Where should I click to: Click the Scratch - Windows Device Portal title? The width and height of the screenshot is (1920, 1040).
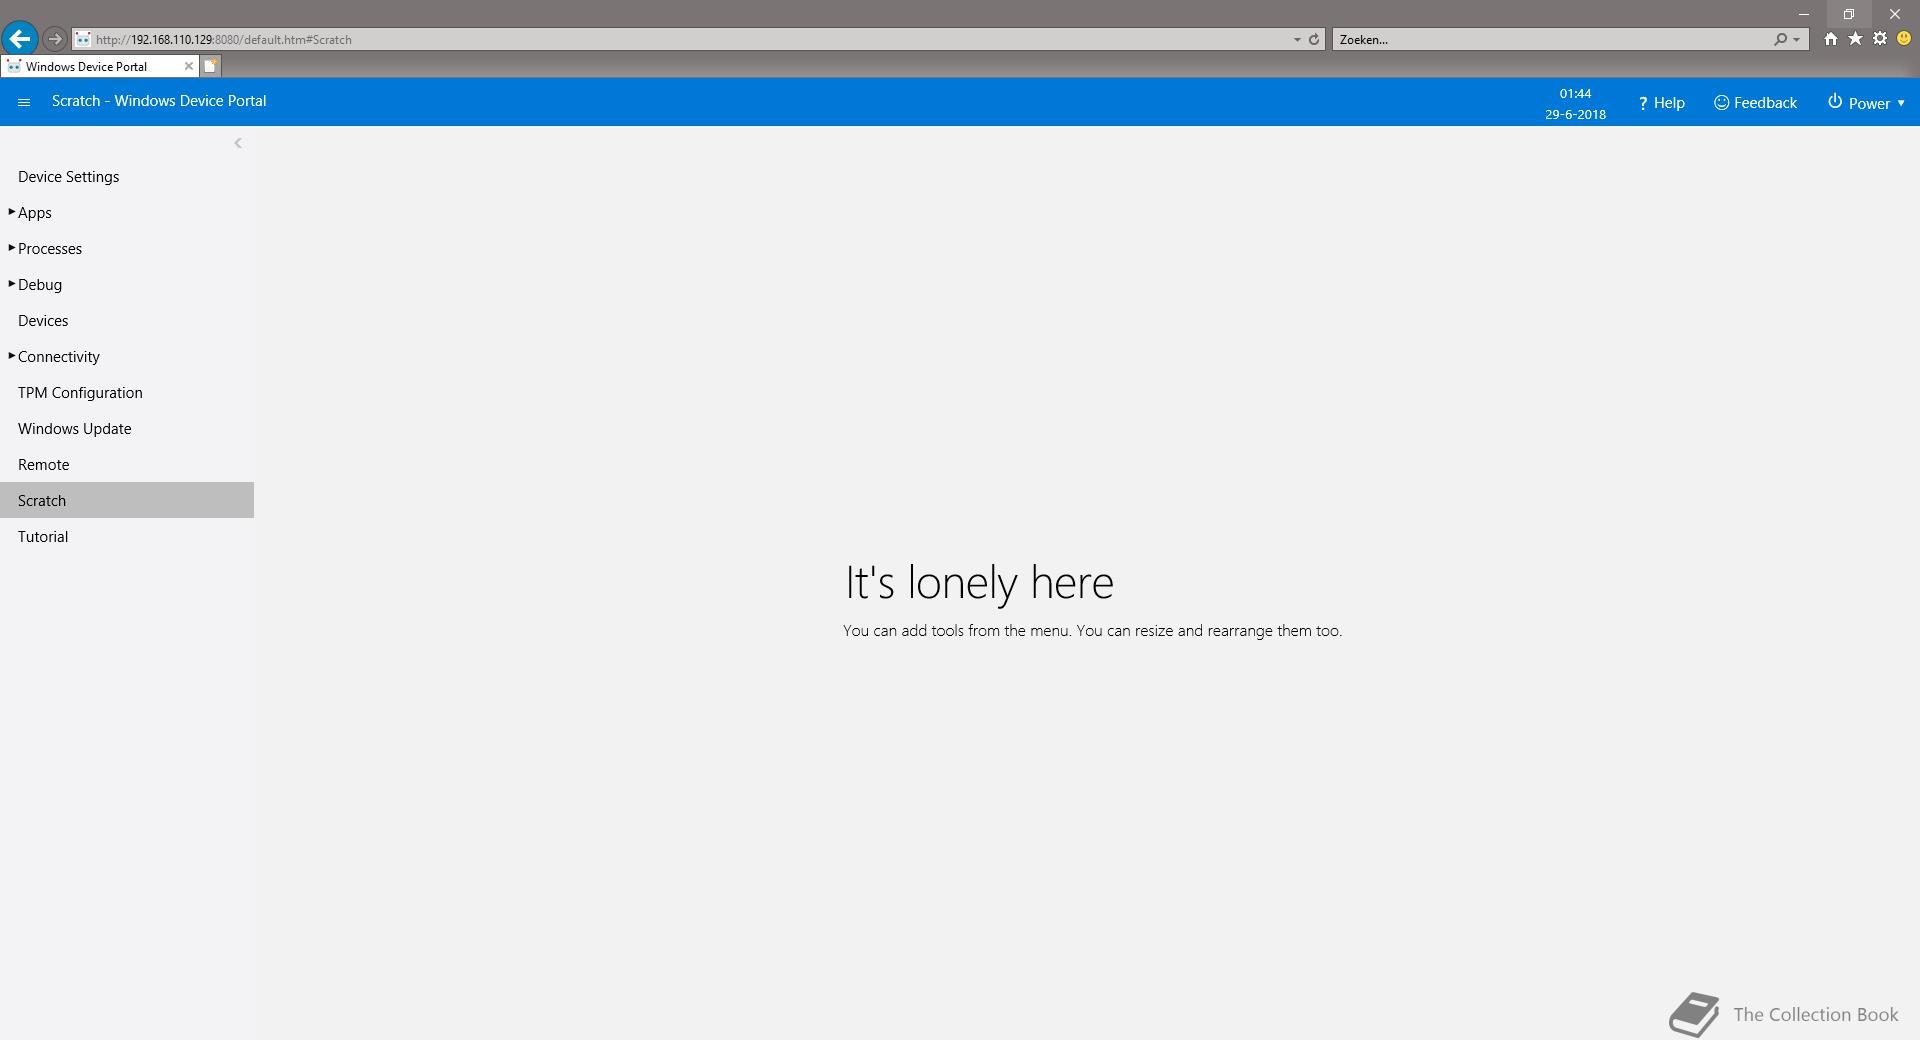click(159, 101)
